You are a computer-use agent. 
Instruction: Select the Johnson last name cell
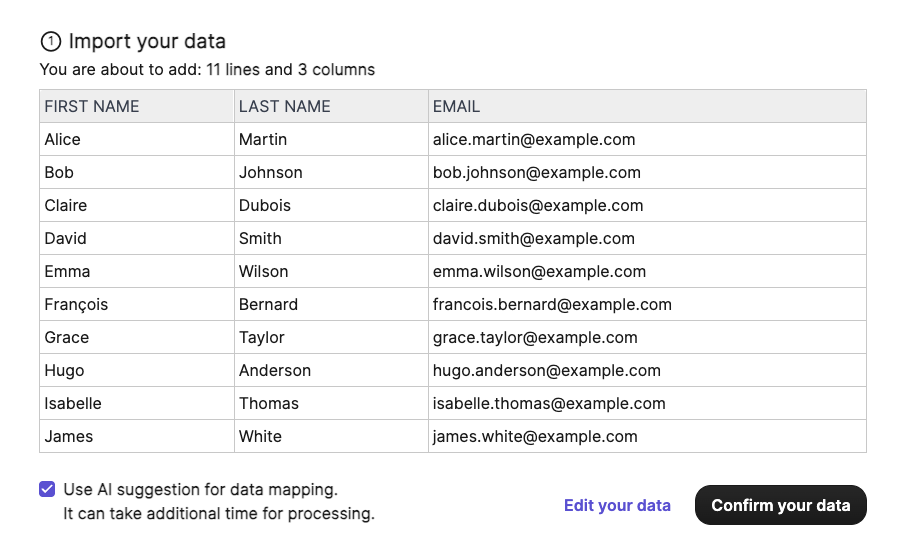tap(271, 172)
